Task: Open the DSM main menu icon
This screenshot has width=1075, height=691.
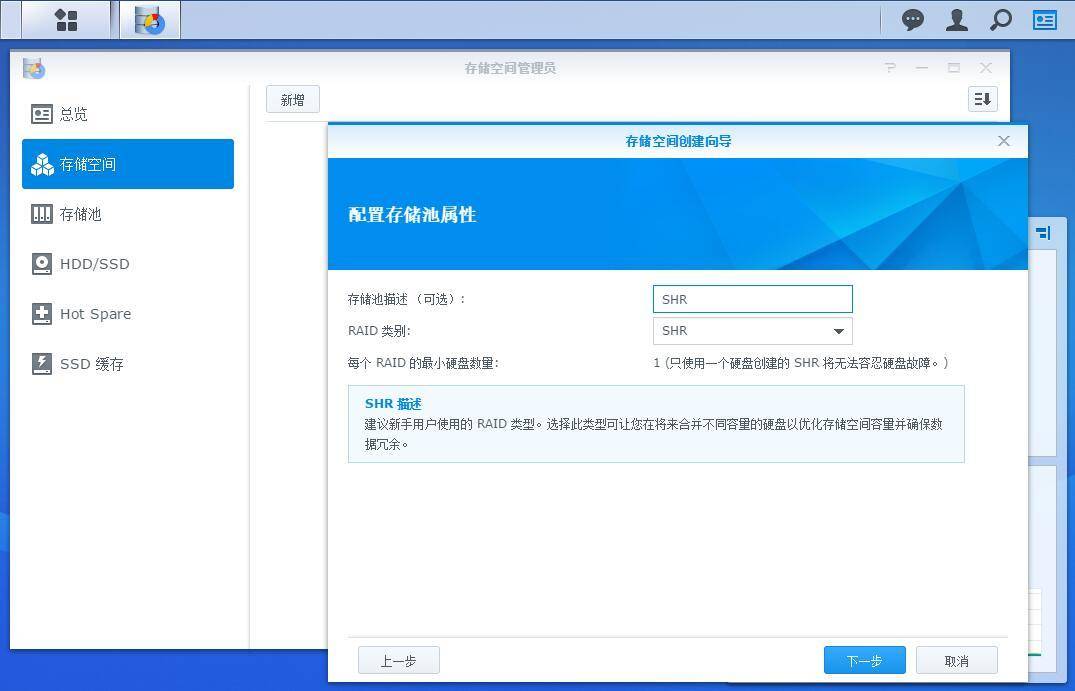Action: [x=66, y=20]
